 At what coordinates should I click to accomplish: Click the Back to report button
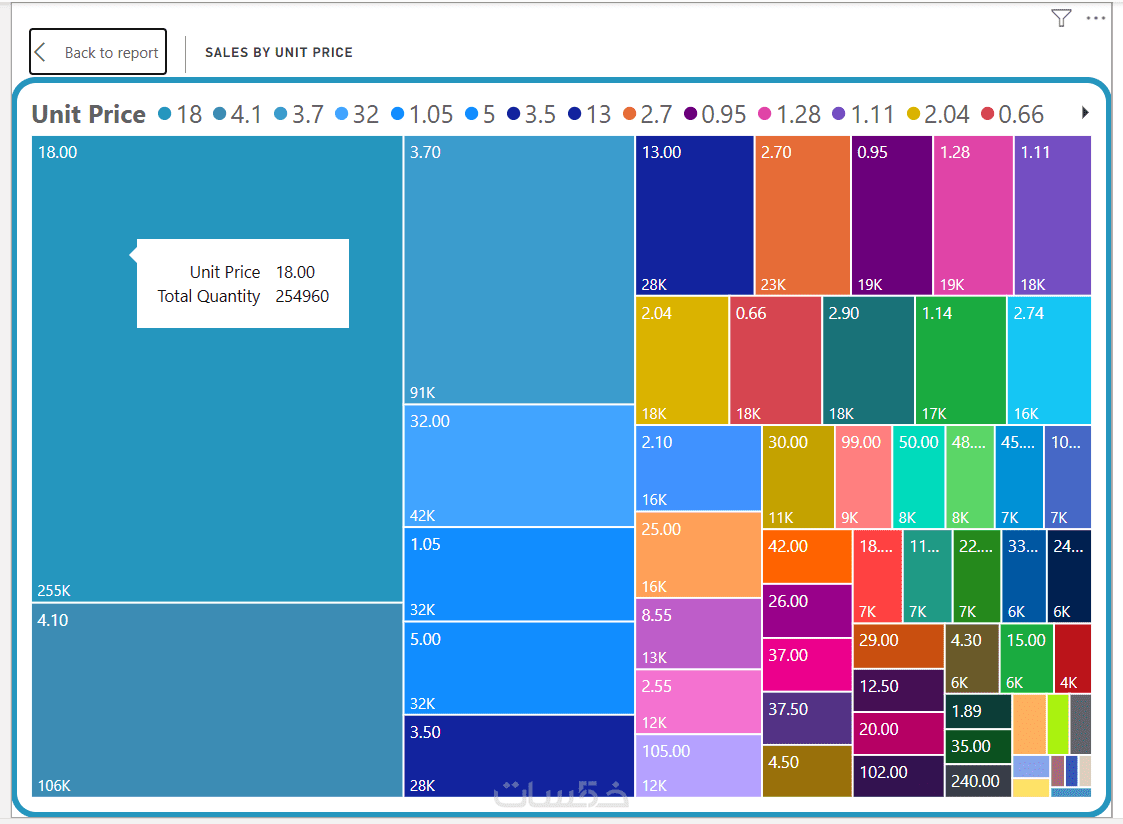click(97, 53)
